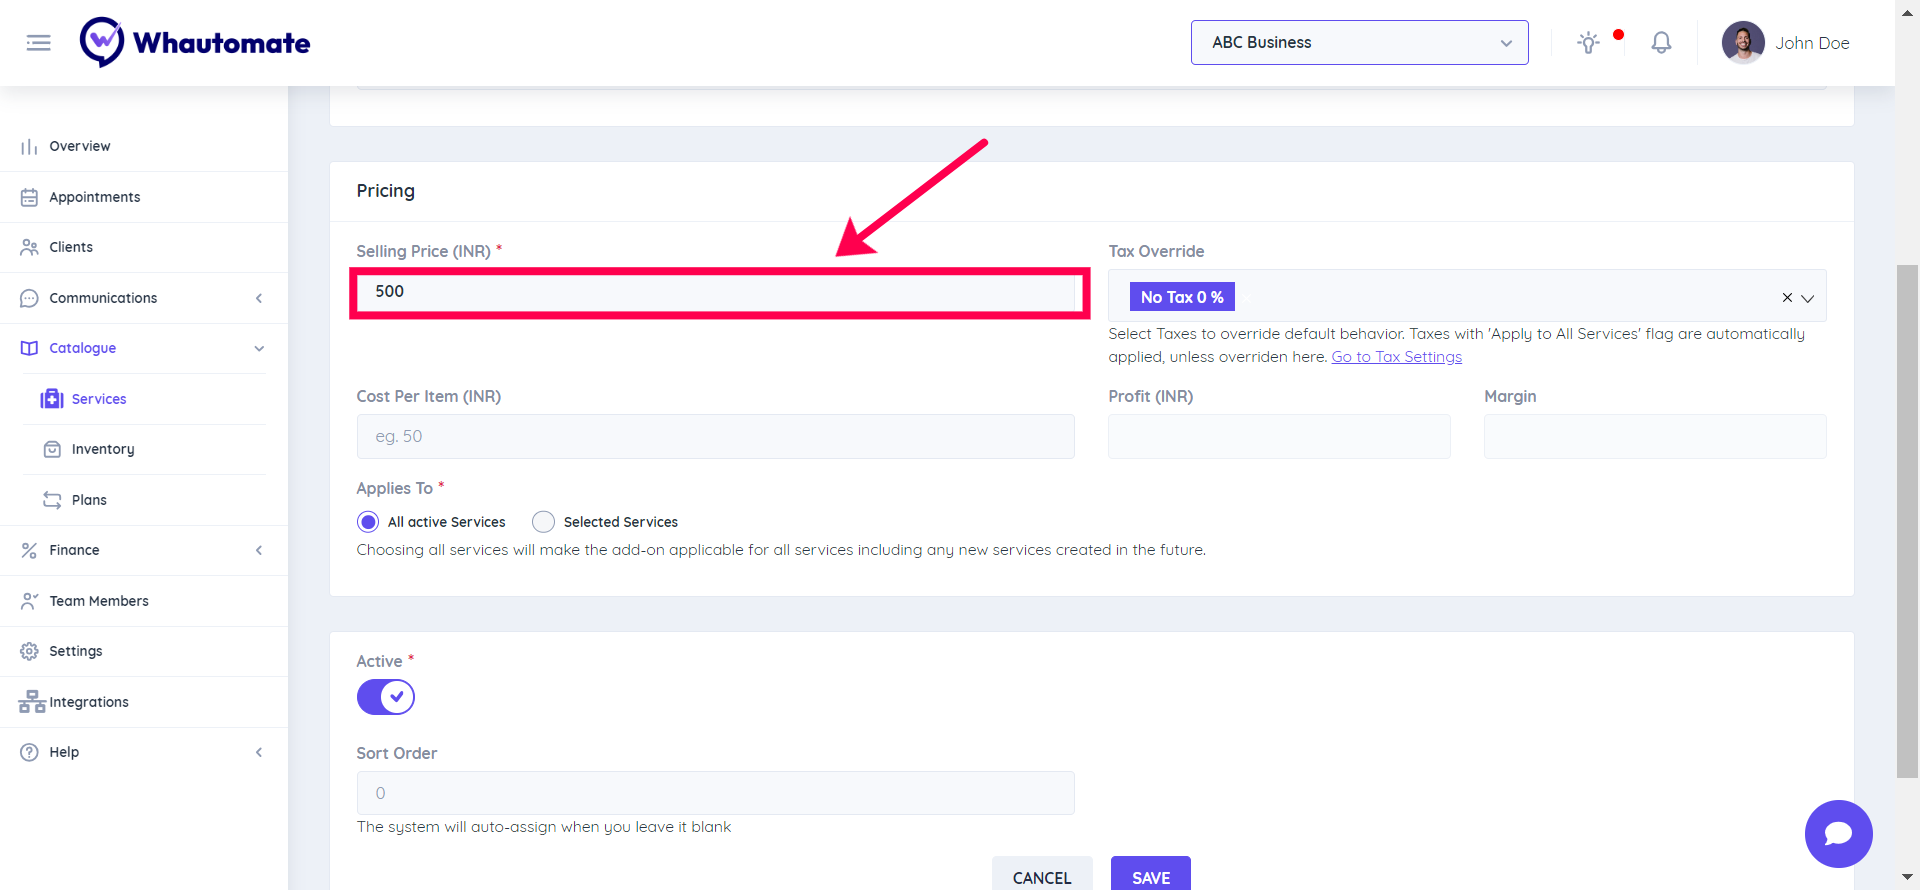Open notifications bell icon
The image size is (1920, 890).
[1661, 43]
